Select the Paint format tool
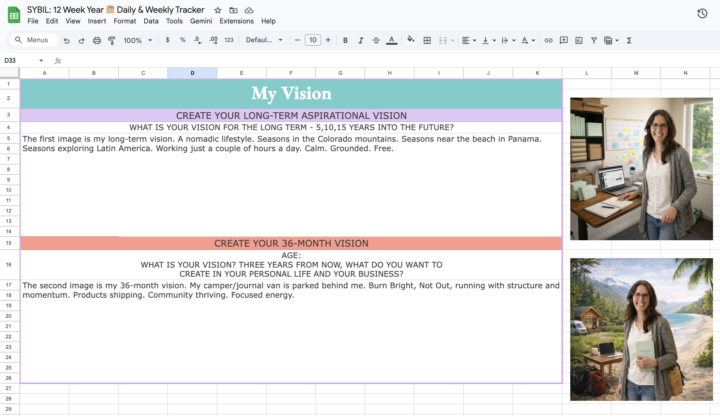The image size is (720, 416). pyautogui.click(x=111, y=40)
